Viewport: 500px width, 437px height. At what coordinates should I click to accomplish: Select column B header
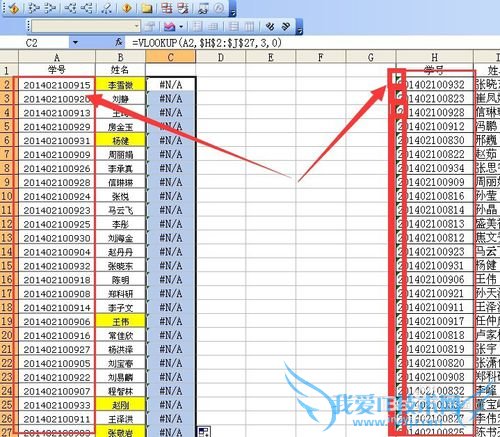tap(121, 57)
